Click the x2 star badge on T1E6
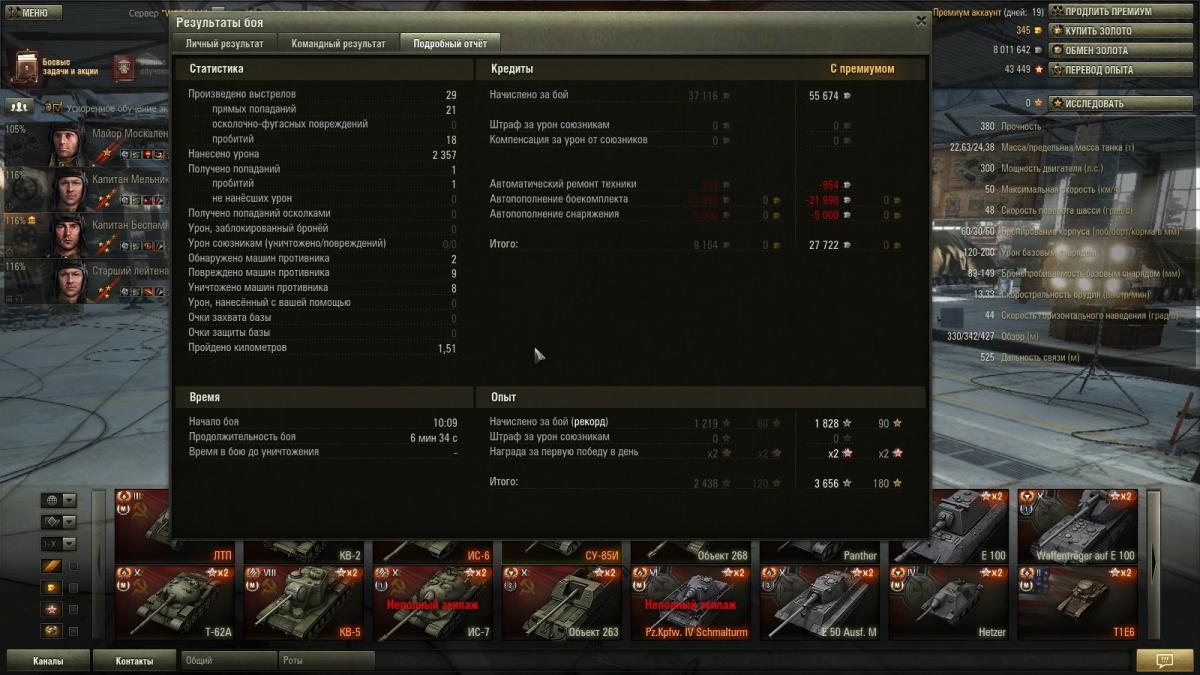Viewport: 1200px width, 675px height. click(1122, 573)
